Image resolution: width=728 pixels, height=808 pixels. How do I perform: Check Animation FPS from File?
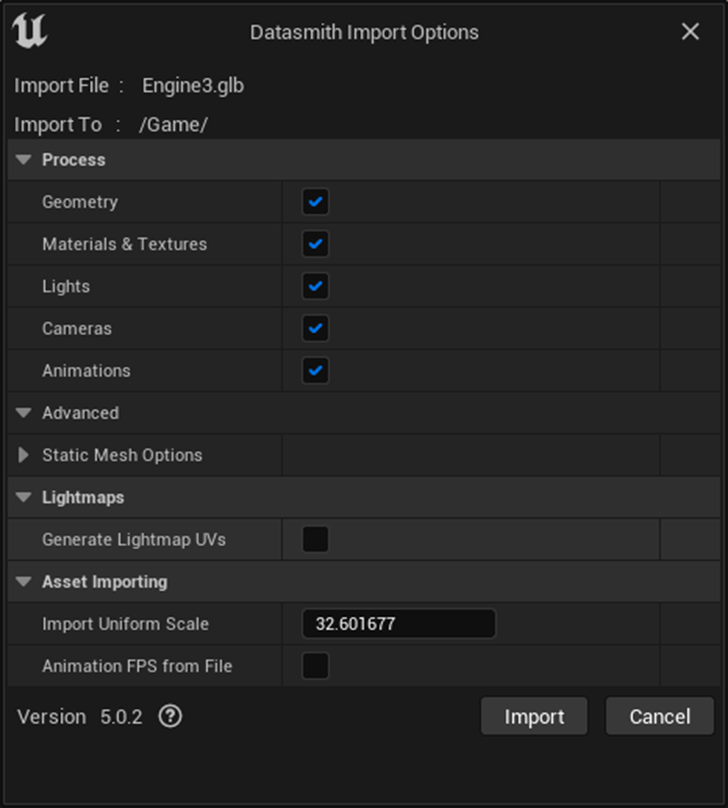316,666
